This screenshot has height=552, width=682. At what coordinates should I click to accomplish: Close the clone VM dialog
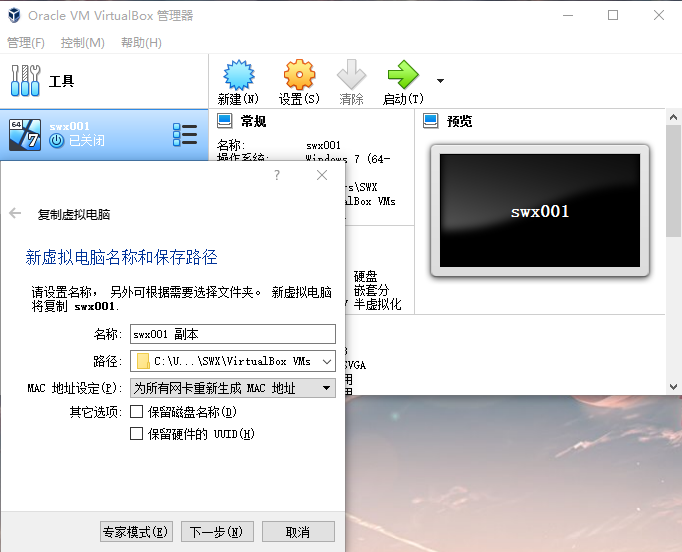click(322, 175)
